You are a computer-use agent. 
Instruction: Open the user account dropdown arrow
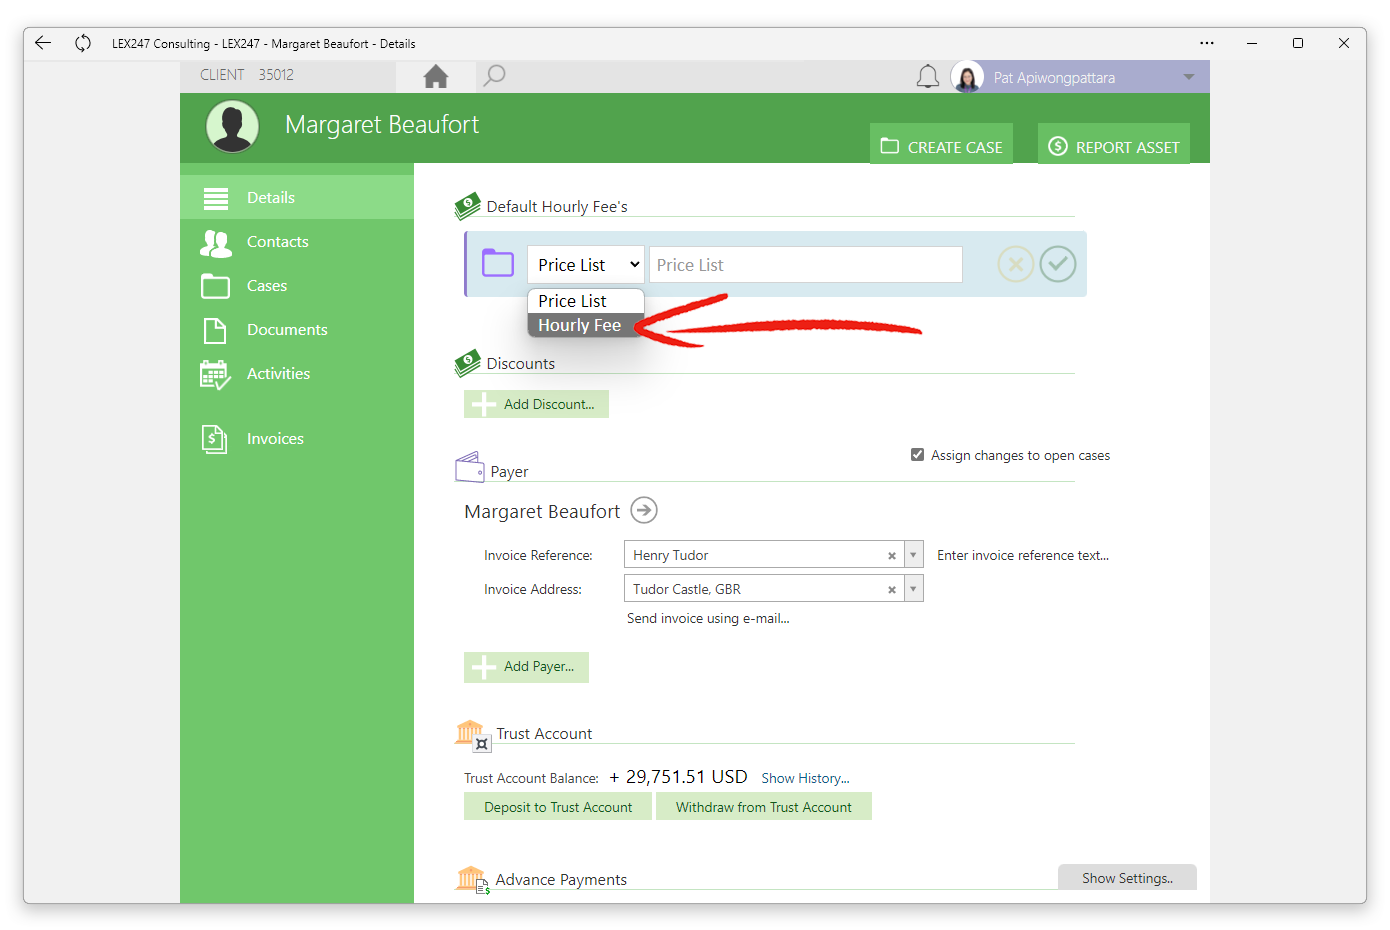click(1189, 77)
